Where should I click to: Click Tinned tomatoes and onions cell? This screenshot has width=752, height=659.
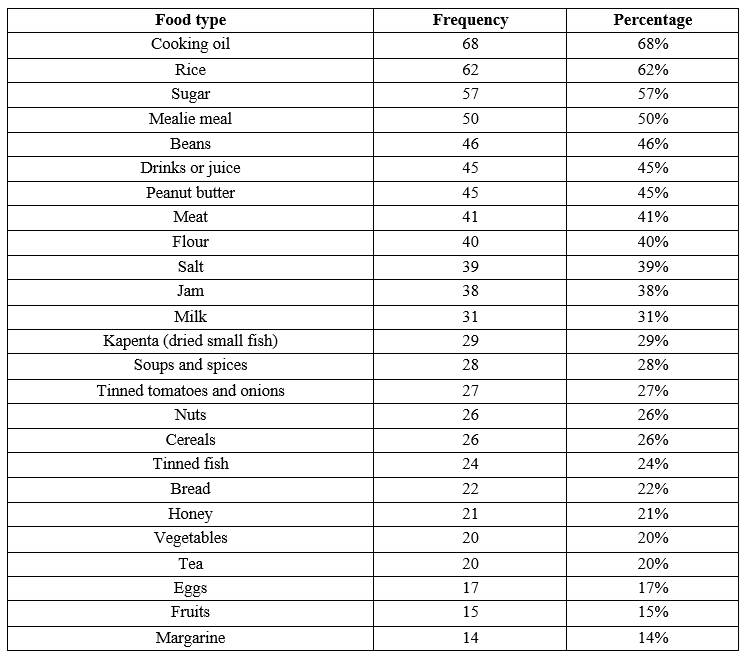tap(190, 390)
